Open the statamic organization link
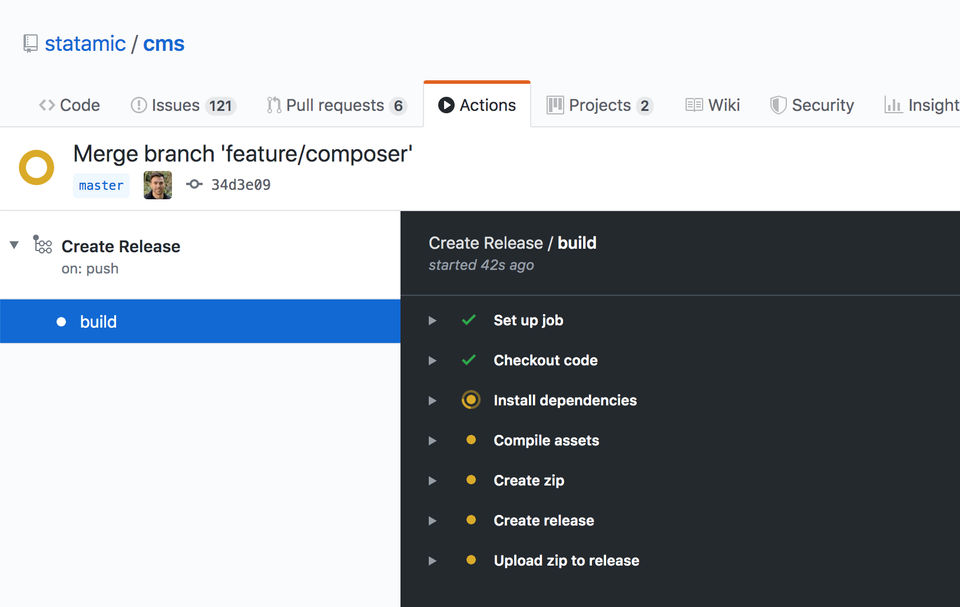 [85, 44]
